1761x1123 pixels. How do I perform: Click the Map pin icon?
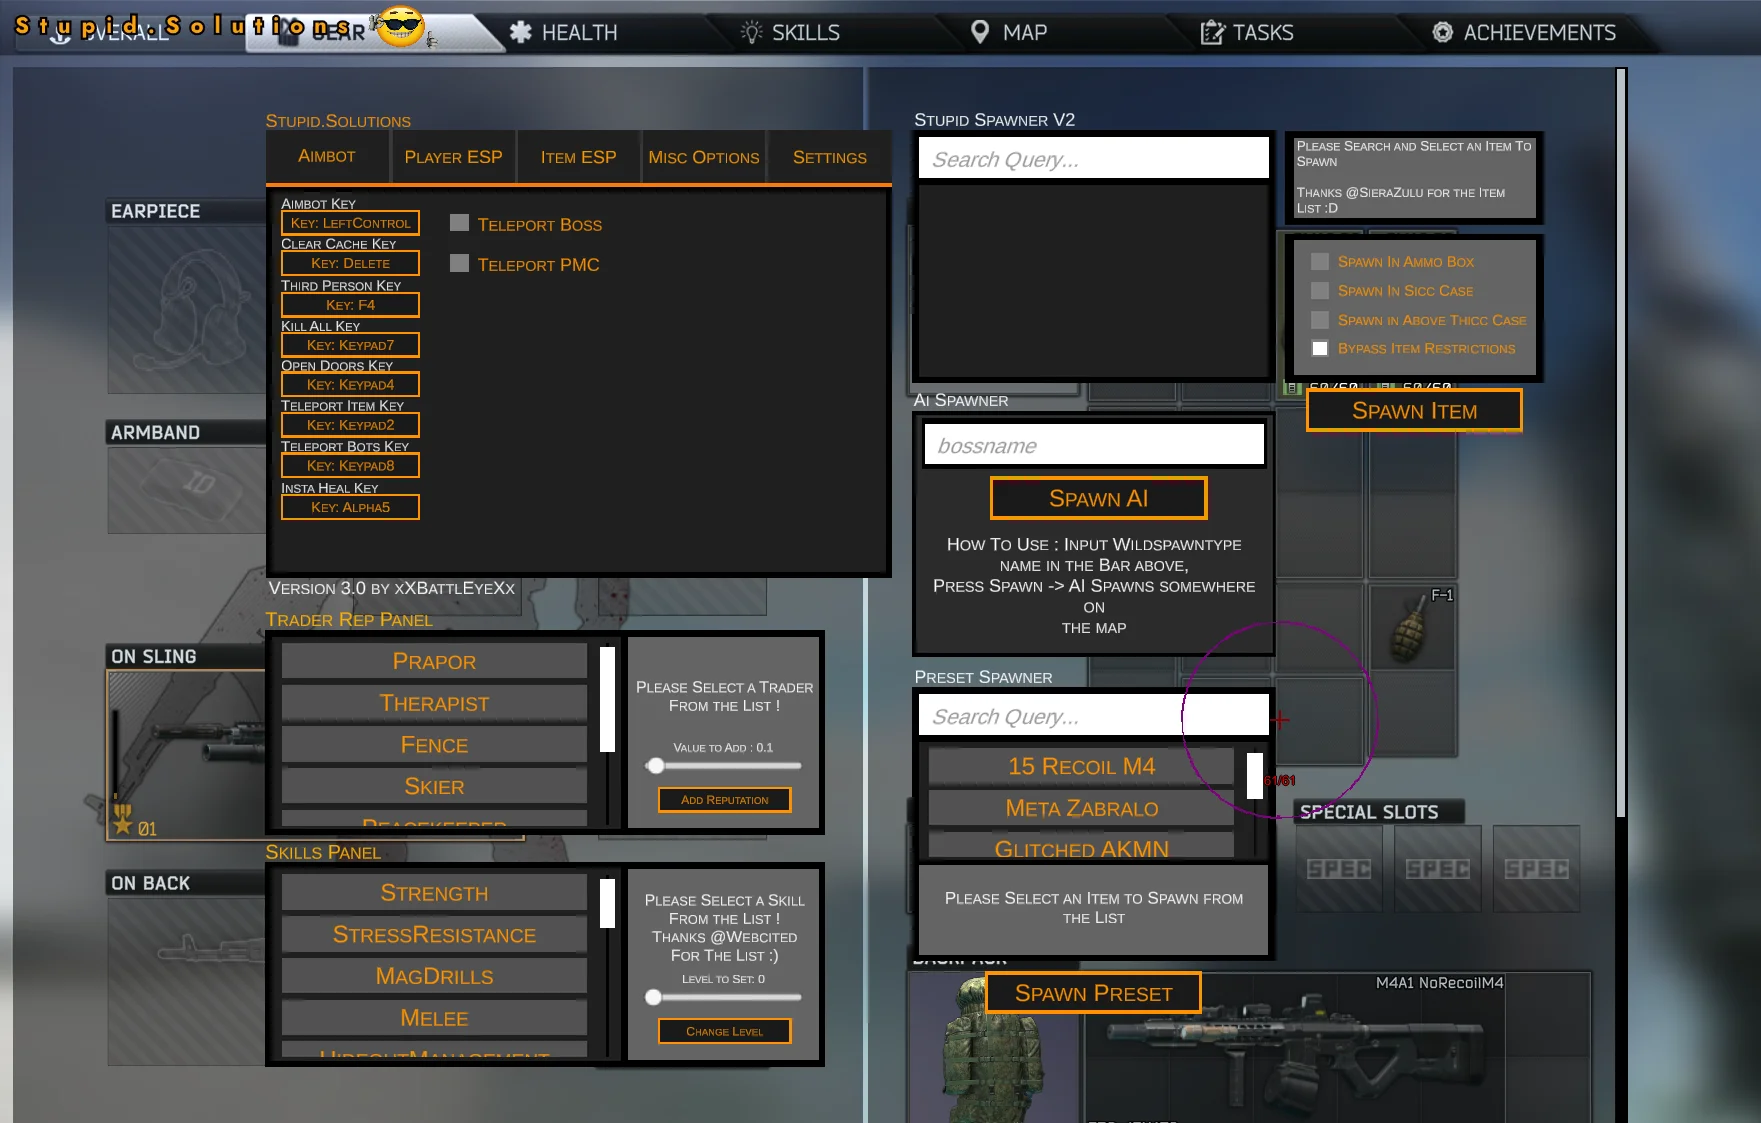(980, 32)
